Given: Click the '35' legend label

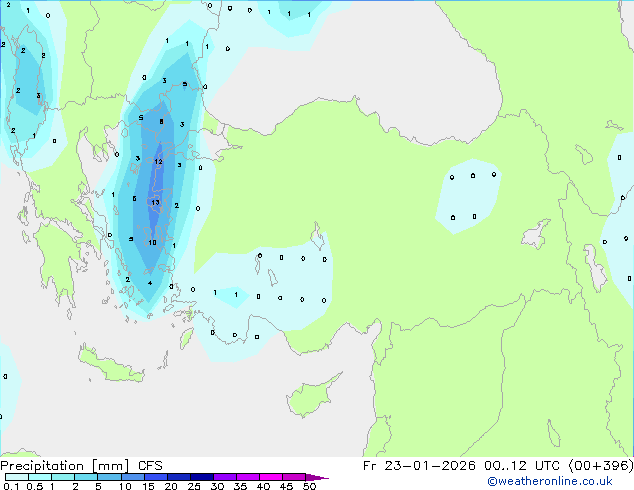Looking at the screenshot, I should (x=241, y=486).
